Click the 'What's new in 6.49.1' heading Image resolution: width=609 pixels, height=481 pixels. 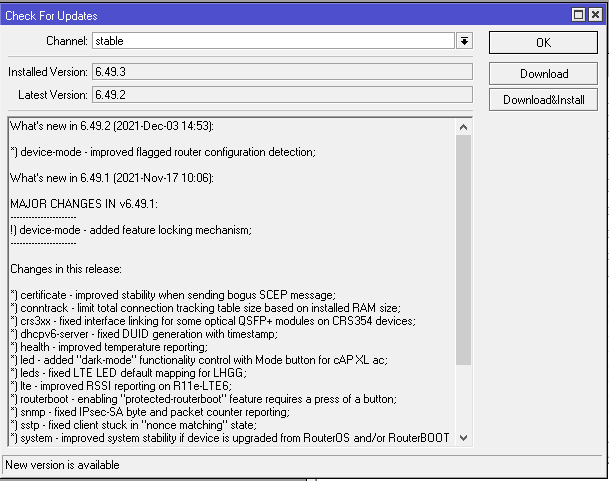coord(112,178)
